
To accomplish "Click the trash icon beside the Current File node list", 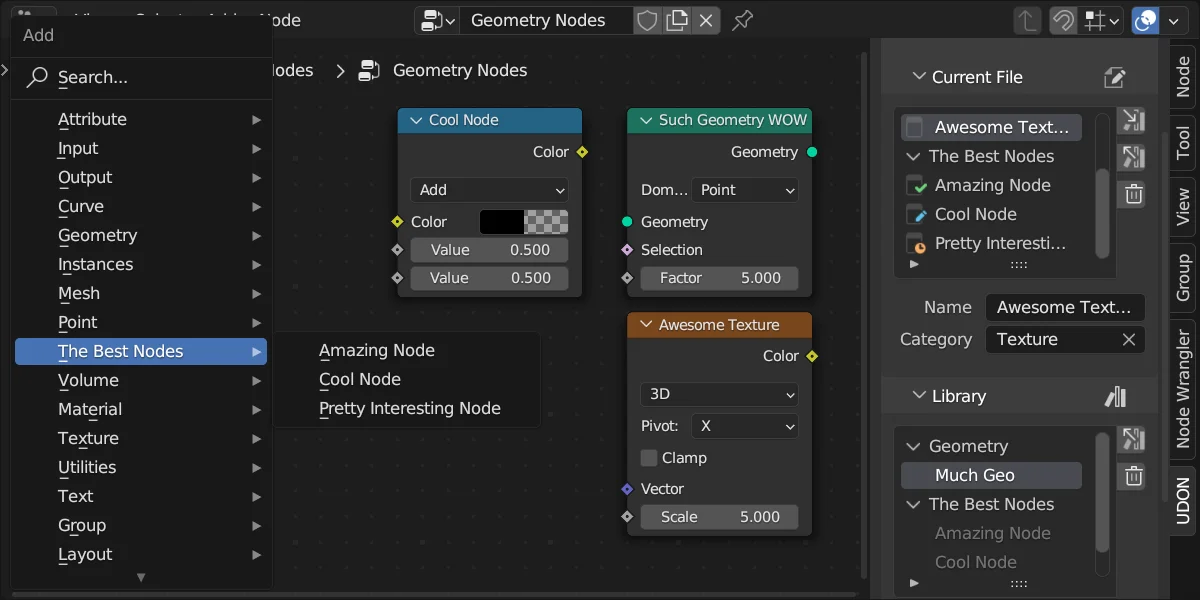I will tap(1132, 194).
